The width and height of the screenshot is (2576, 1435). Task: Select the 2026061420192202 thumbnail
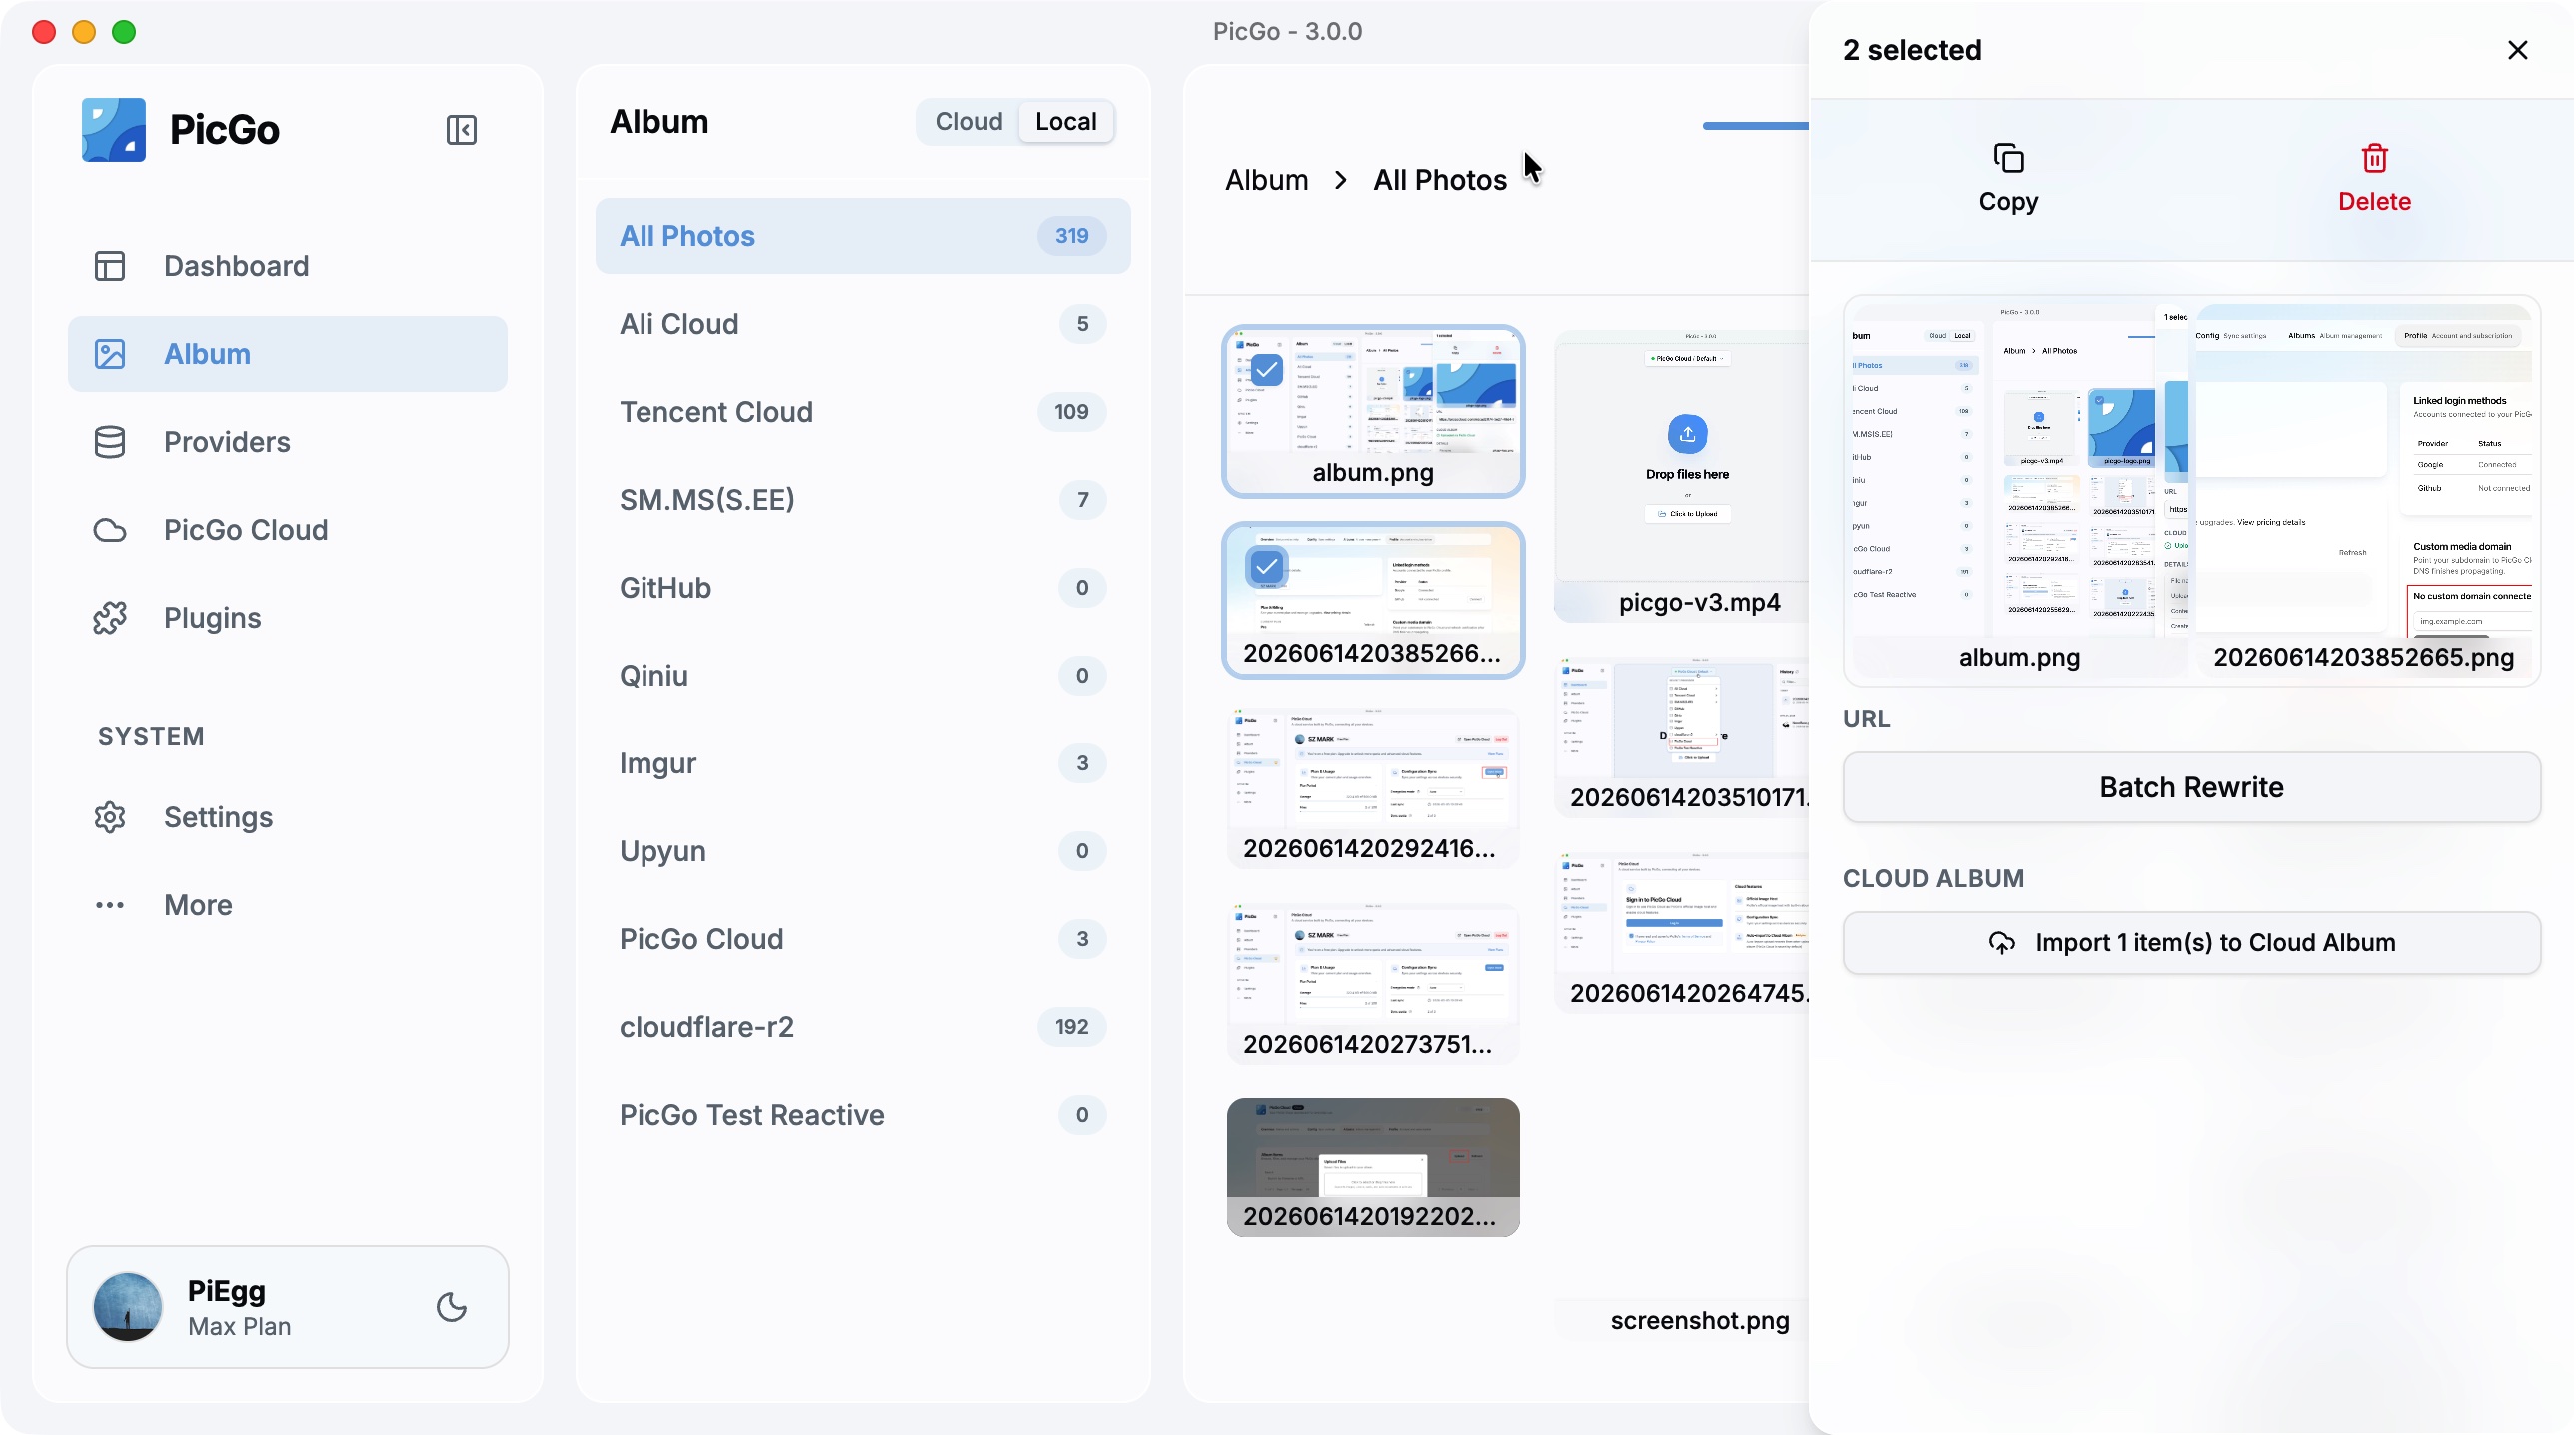point(1373,1167)
